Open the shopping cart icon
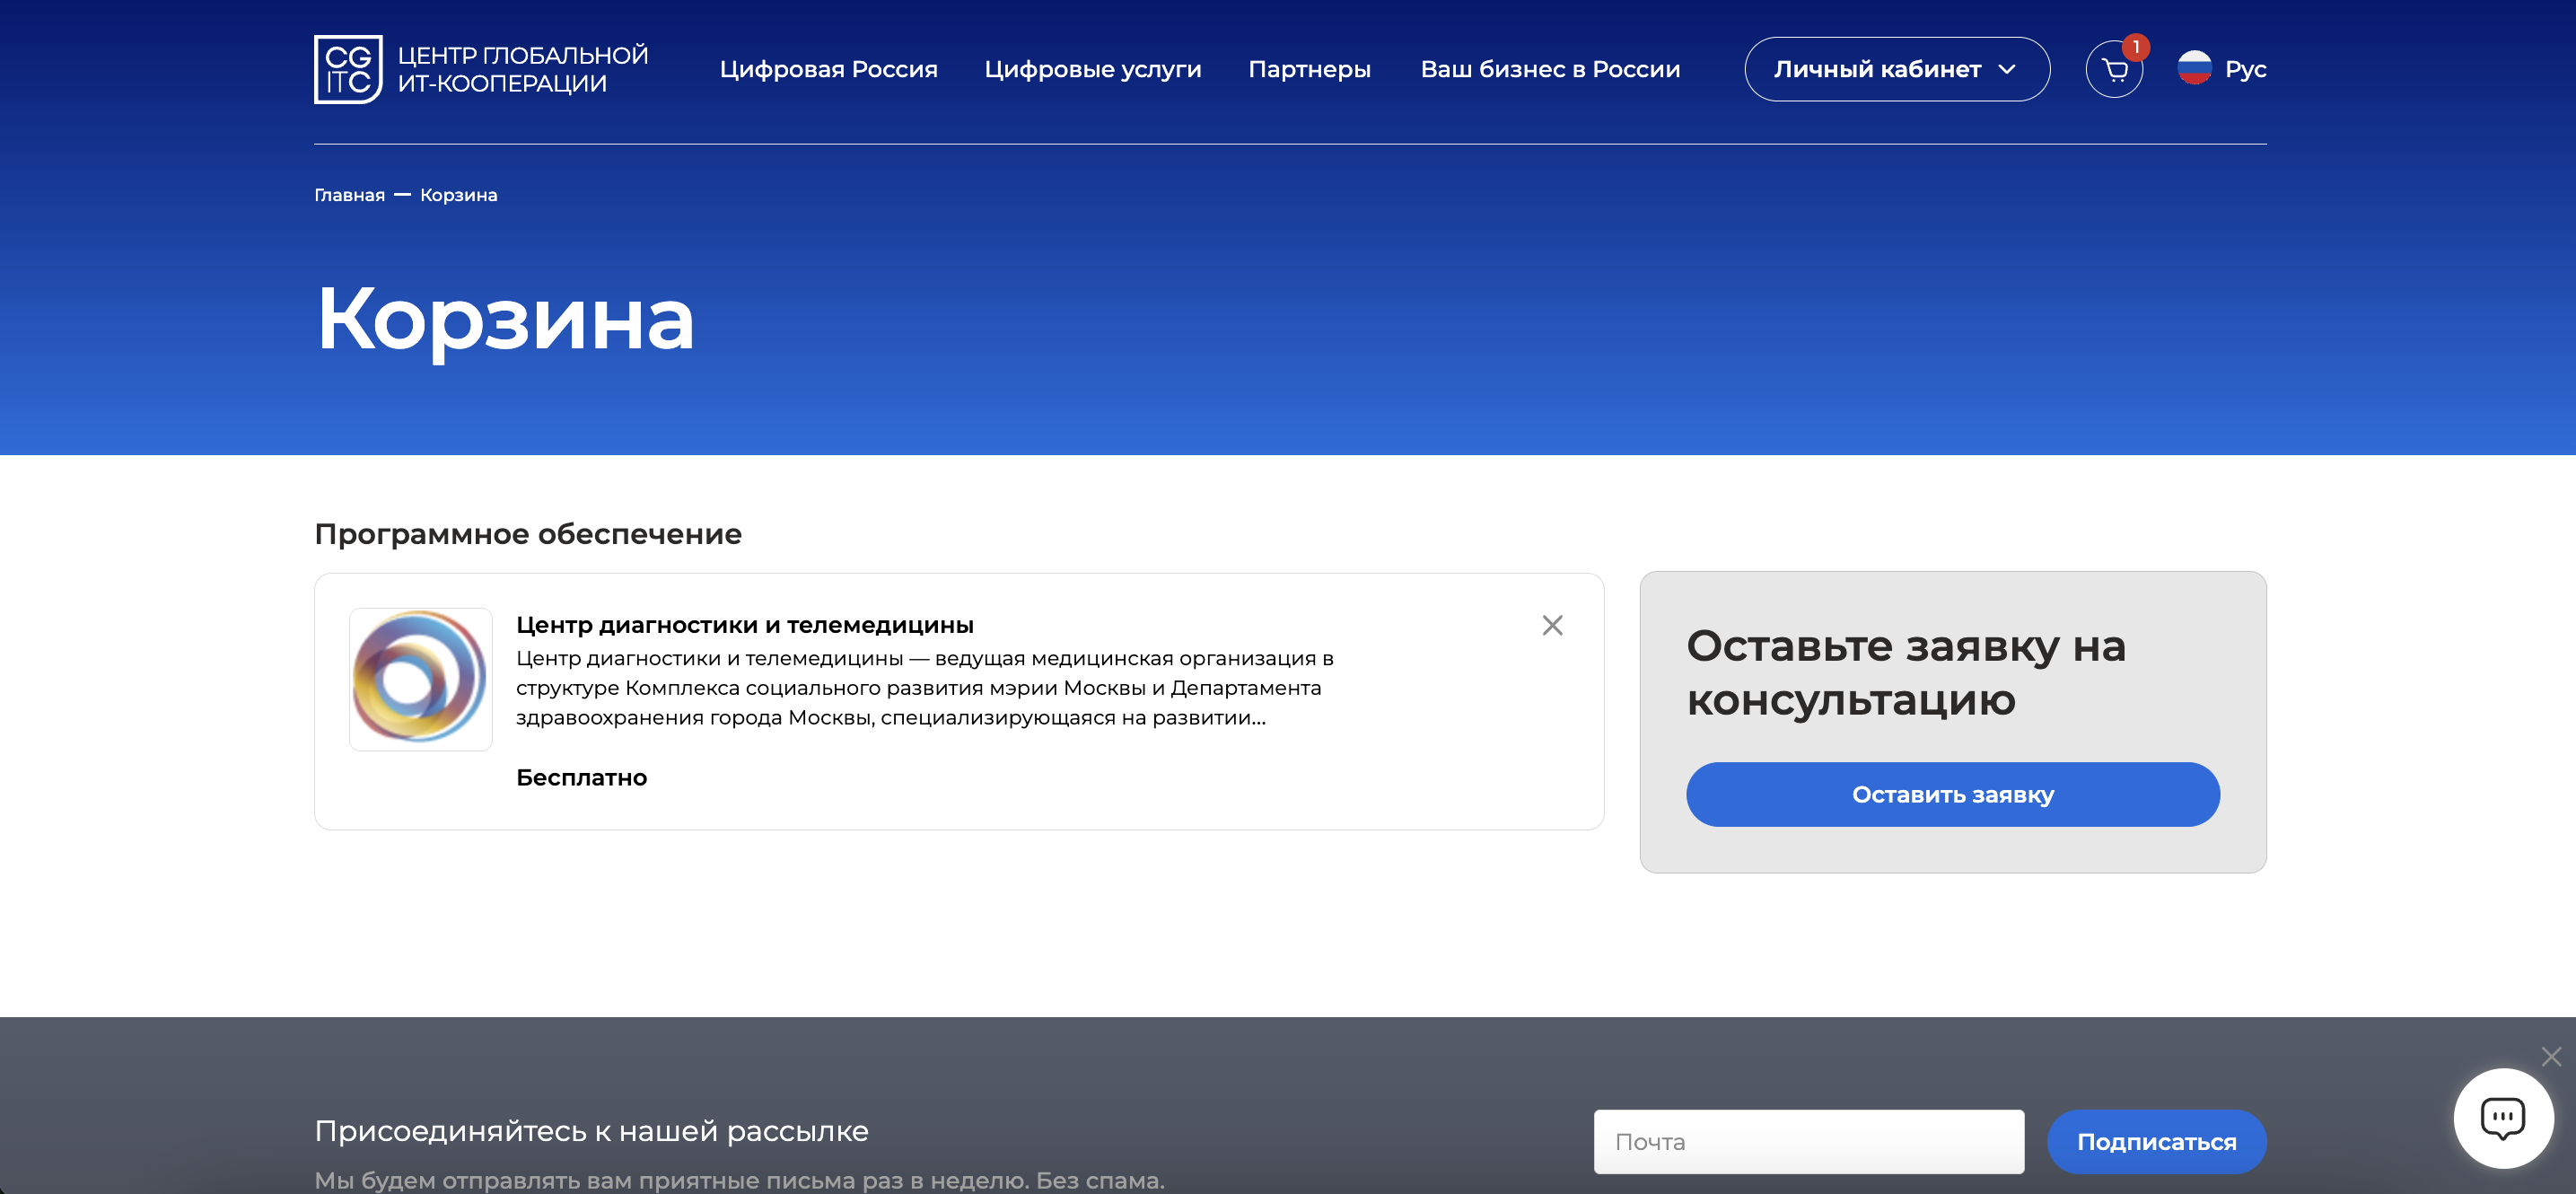 (2114, 70)
